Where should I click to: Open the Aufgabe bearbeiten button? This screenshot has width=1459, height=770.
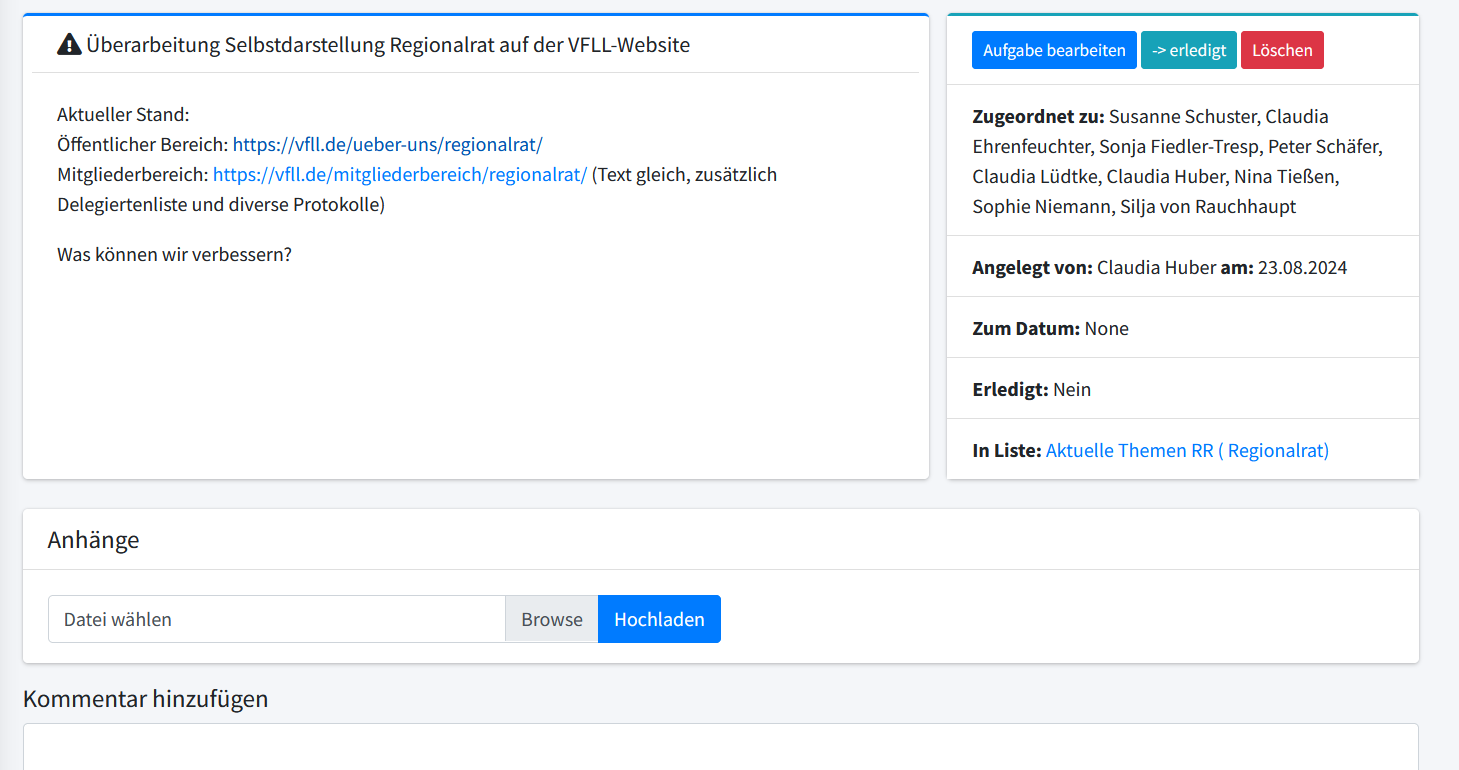pos(1054,50)
